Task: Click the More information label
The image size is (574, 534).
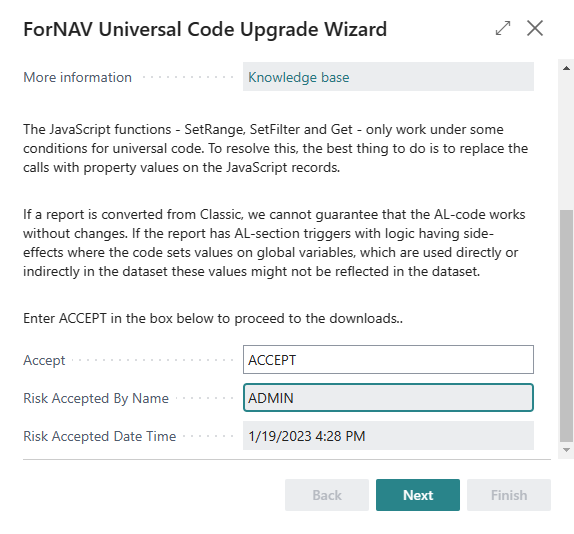Action: [x=77, y=77]
